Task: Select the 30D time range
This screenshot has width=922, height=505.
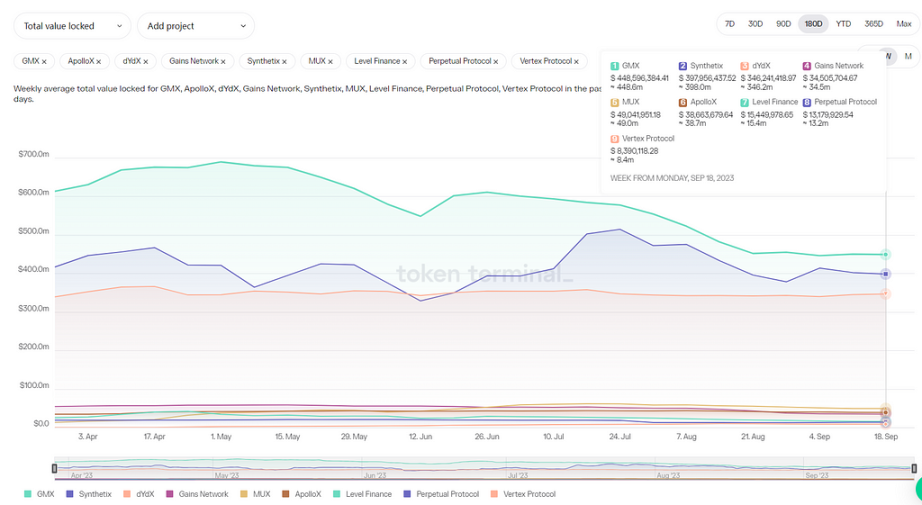Action: pyautogui.click(x=756, y=24)
